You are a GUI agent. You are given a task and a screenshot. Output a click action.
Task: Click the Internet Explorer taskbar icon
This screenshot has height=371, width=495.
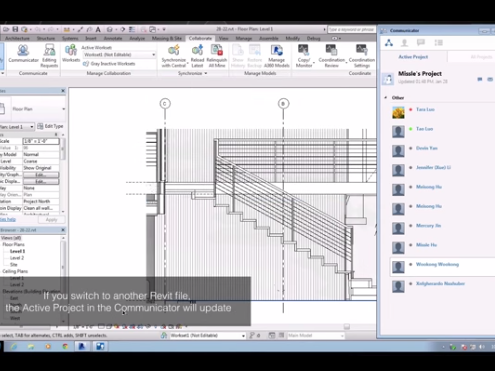13,346
